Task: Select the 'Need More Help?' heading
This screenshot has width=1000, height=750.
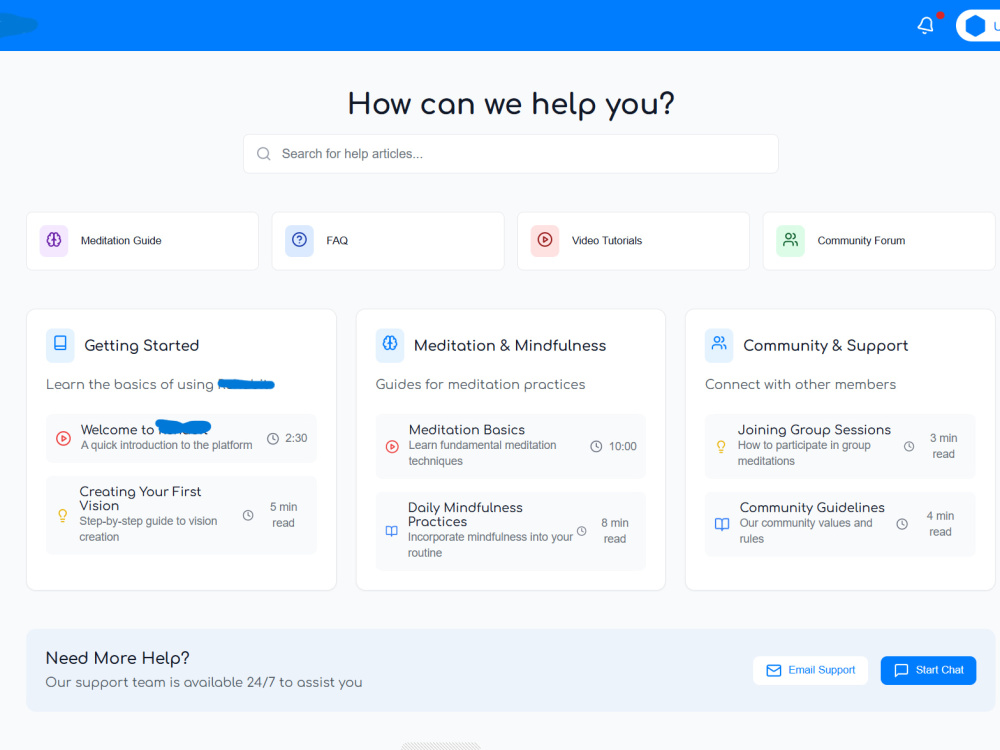Action: [117, 658]
